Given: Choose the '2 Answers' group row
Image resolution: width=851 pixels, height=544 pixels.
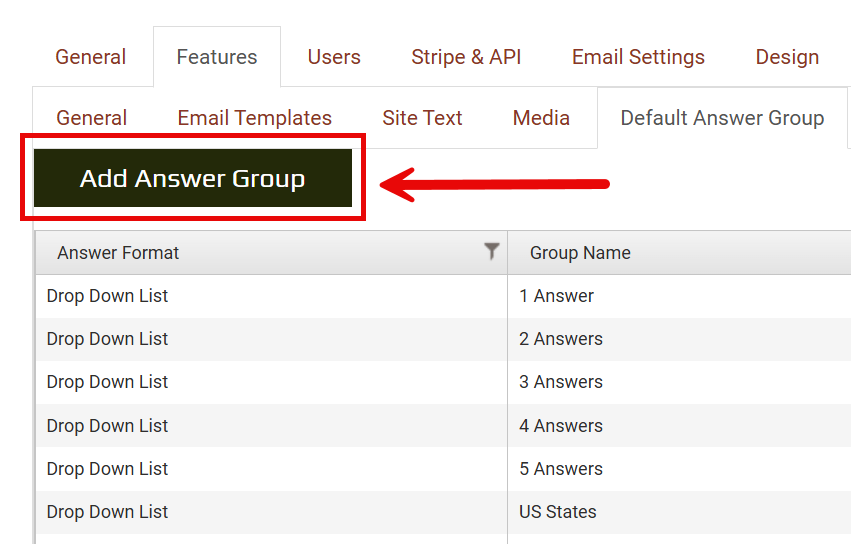Looking at the screenshot, I should click(560, 339).
